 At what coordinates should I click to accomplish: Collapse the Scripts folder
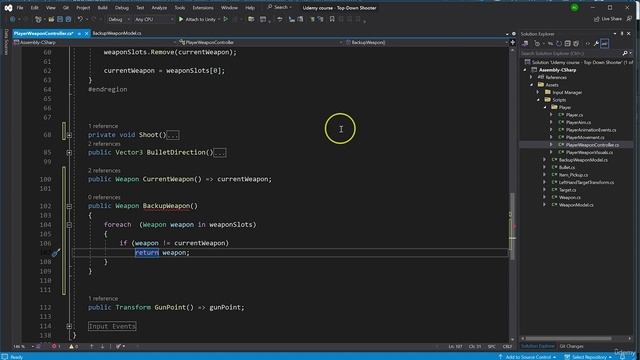coord(538,100)
